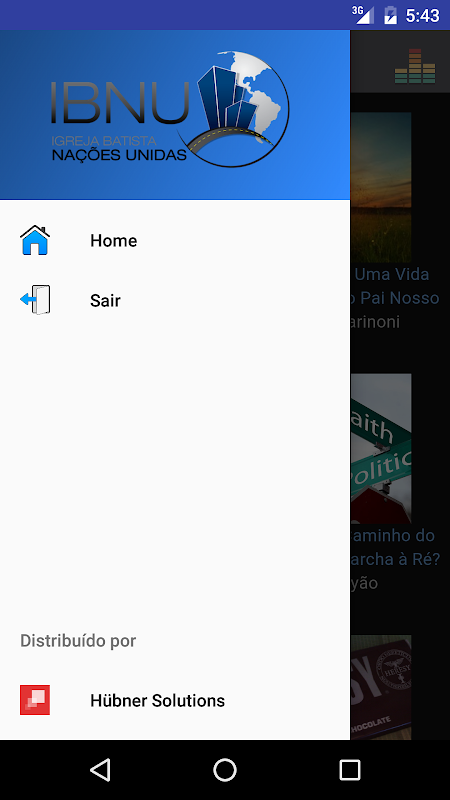Tap the blue Home house icon

coord(35,240)
